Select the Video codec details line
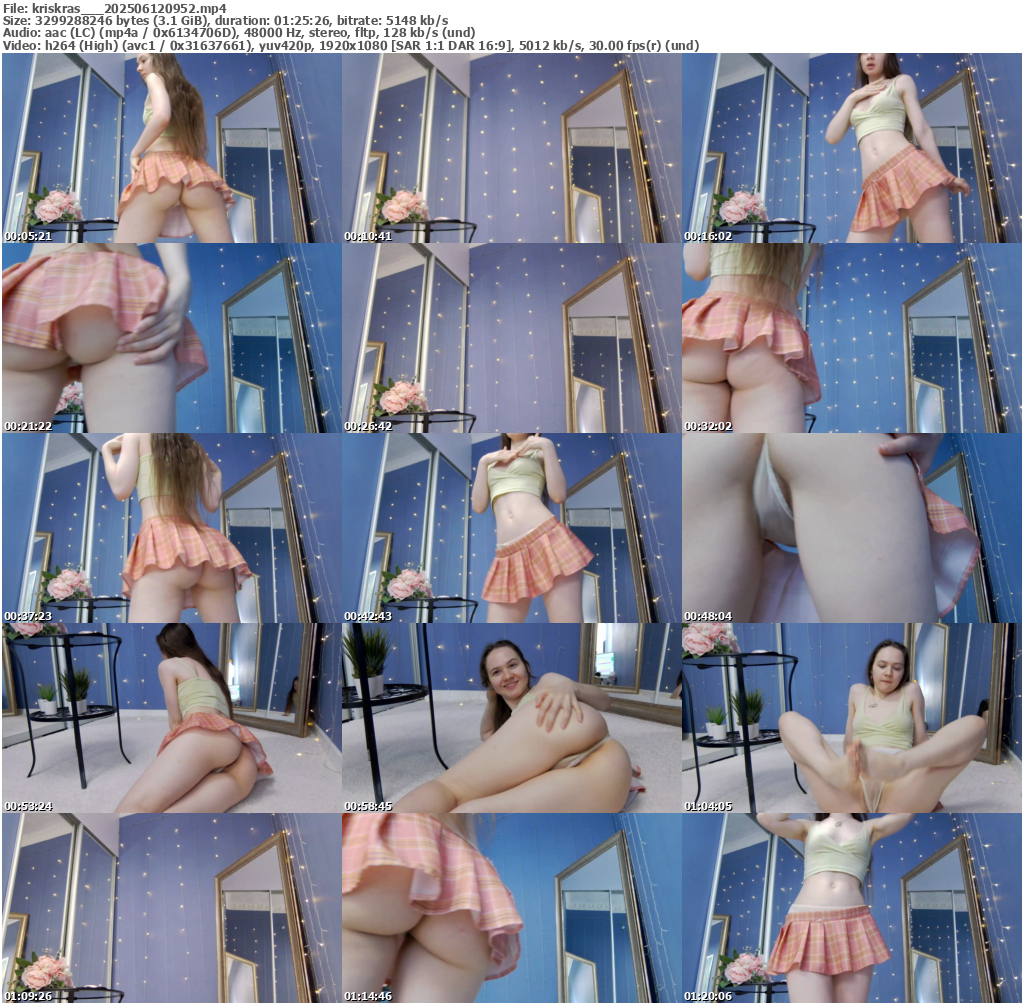The width and height of the screenshot is (1024, 1003). pos(350,45)
